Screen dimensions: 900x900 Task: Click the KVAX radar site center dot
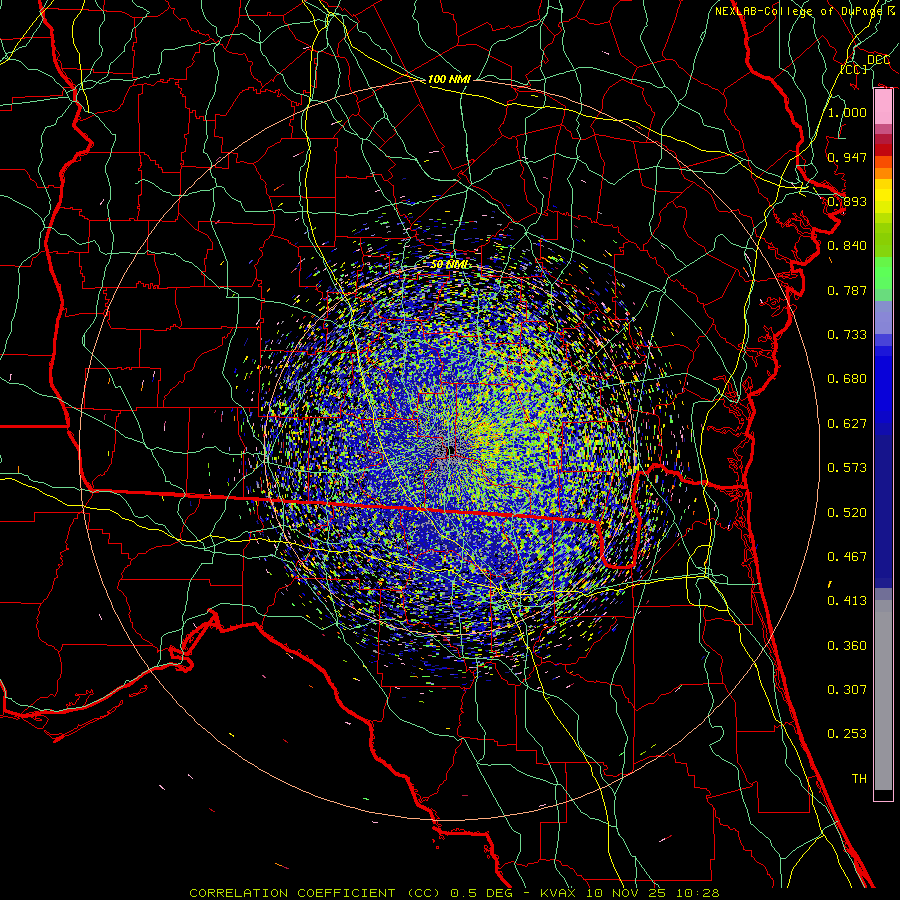[x=451, y=451]
